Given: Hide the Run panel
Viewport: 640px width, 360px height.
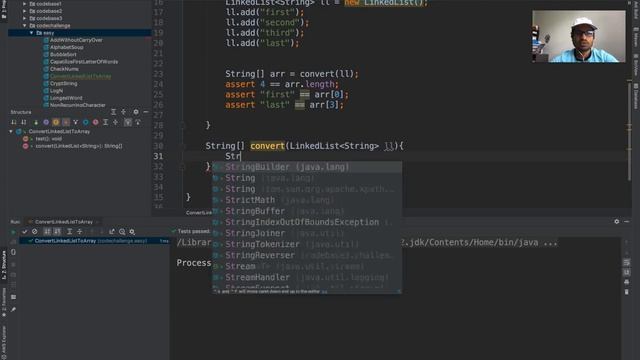Looking at the screenshot, I should pyautogui.click(x=627, y=221).
